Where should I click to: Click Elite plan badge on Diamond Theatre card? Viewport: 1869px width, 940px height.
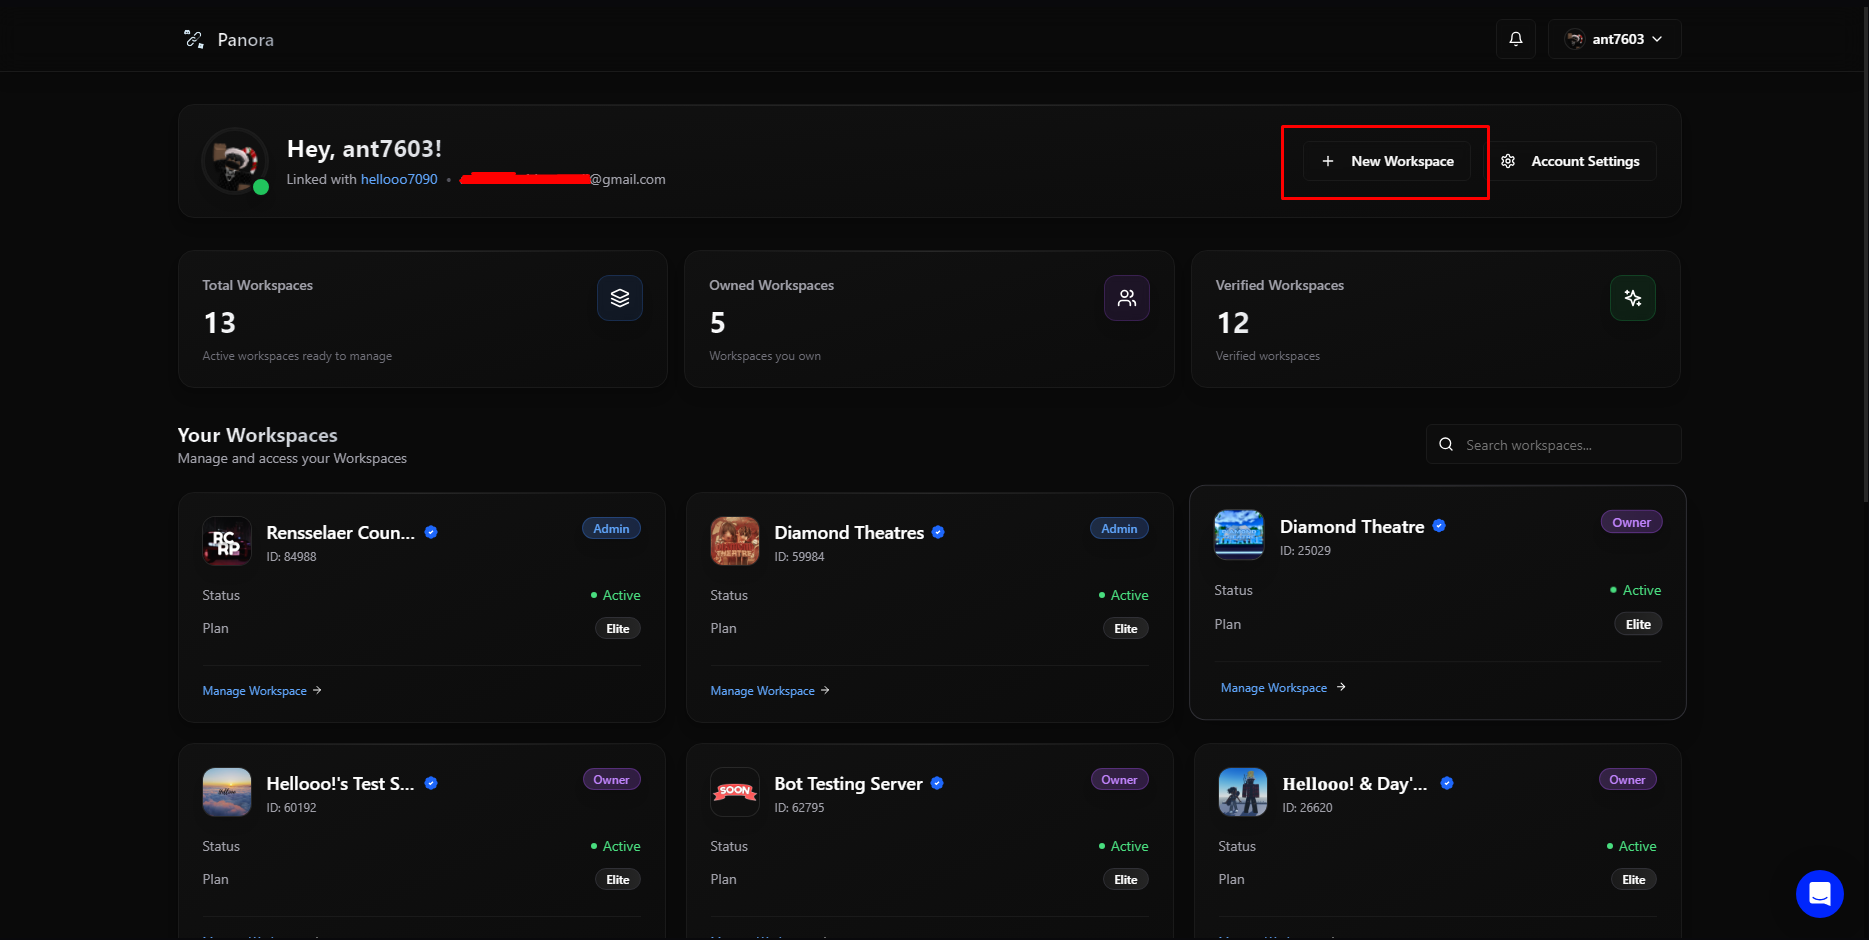tap(1638, 624)
